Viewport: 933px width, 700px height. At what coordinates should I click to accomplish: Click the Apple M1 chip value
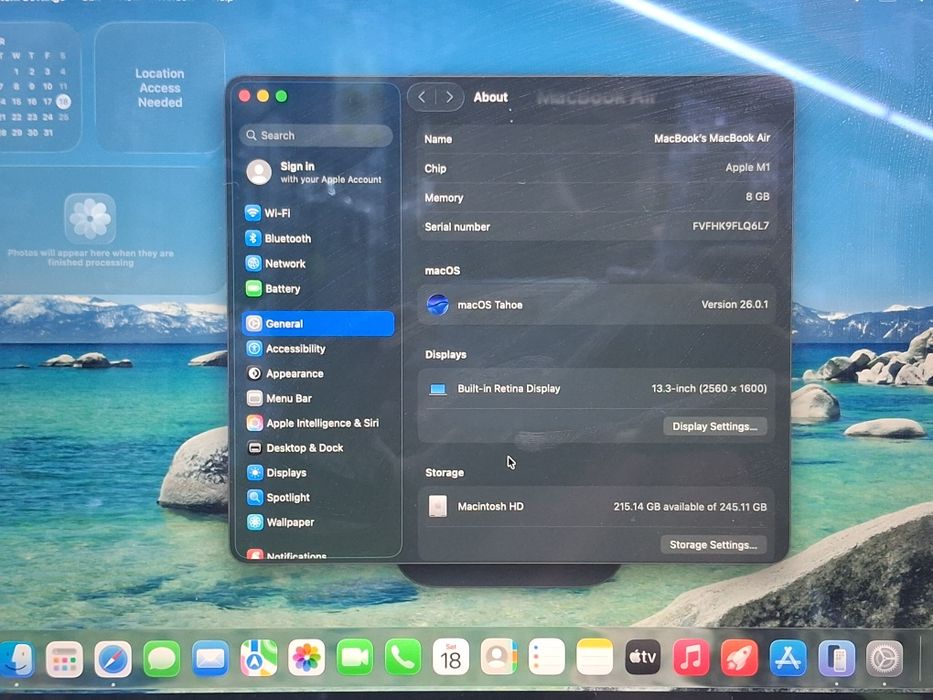[747, 167]
